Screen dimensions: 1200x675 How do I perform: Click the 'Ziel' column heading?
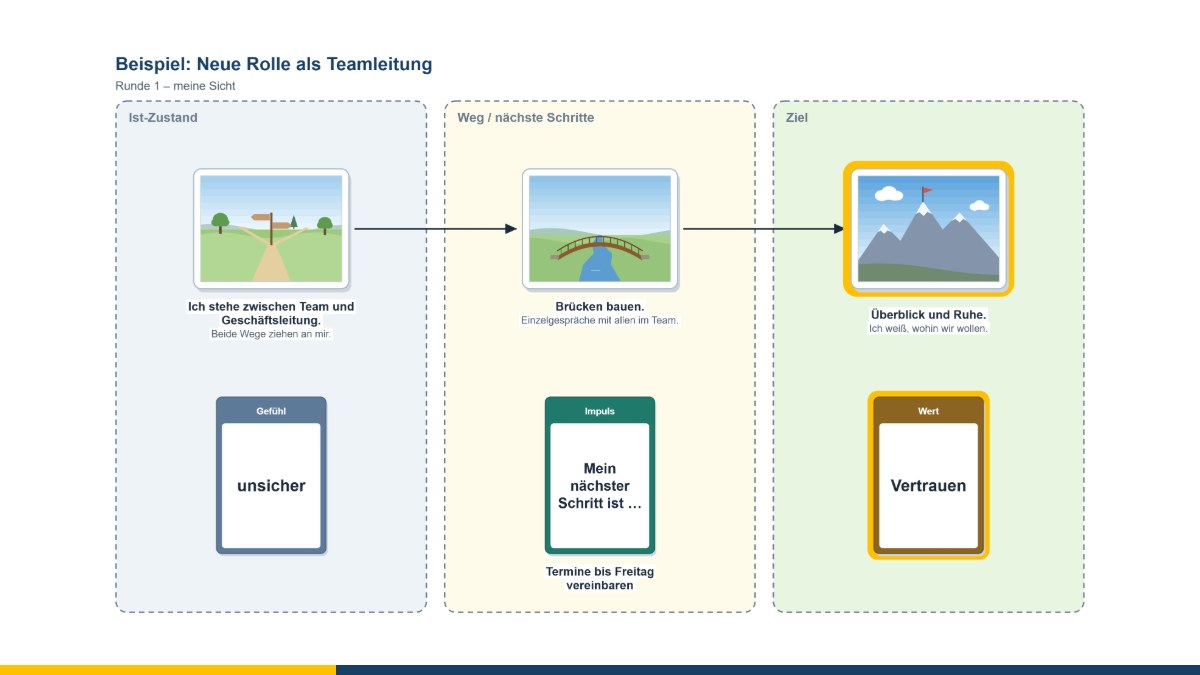[797, 118]
